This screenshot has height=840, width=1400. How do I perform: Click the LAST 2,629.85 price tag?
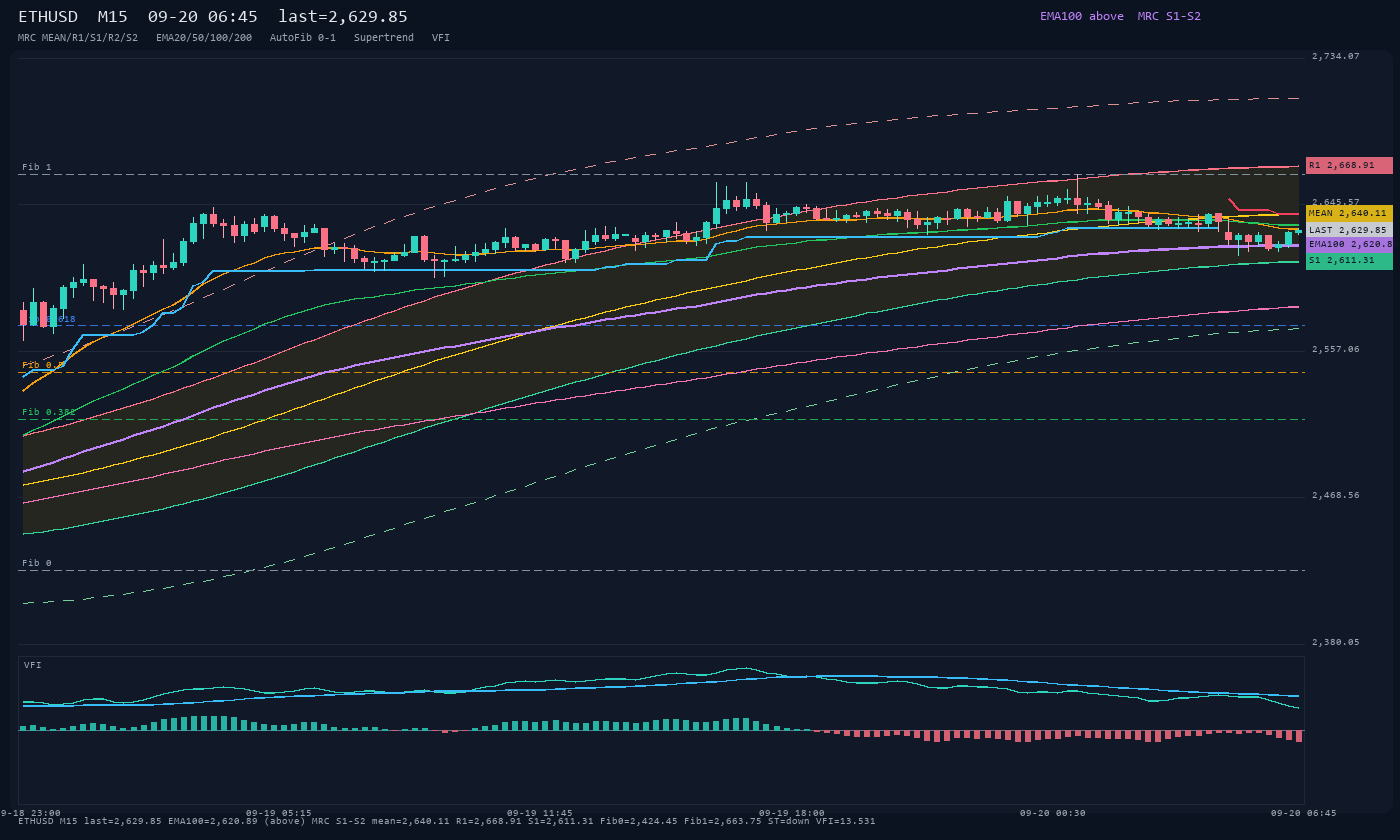tap(1349, 230)
